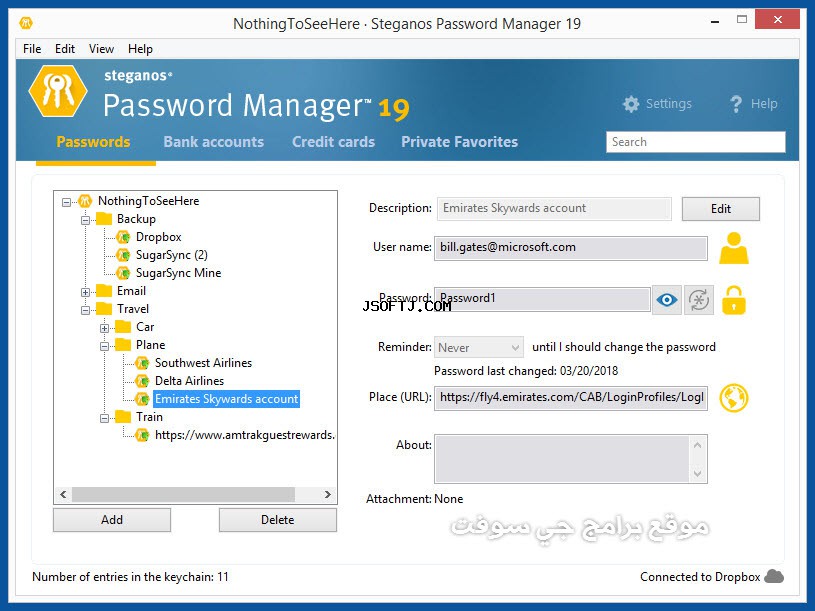815x611 pixels.
Task: Select the Delta Airlines entry
Action: click(x=189, y=381)
